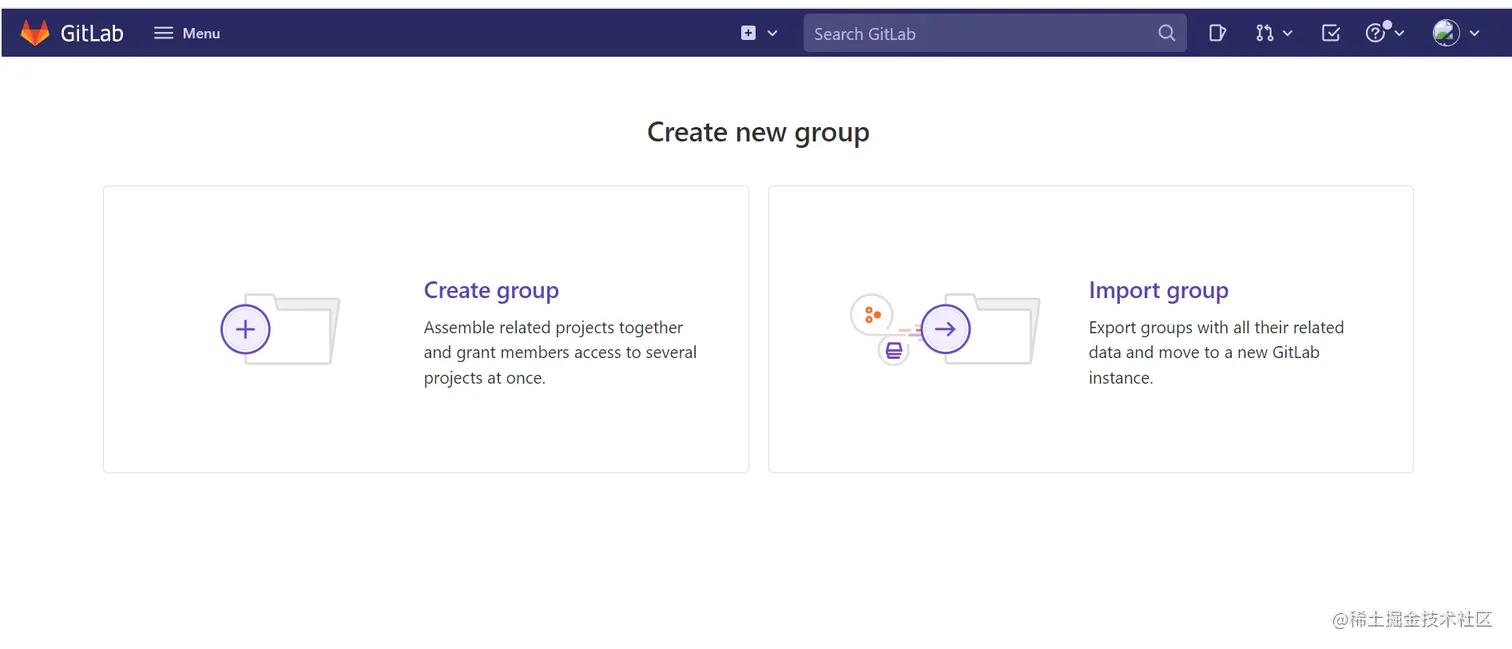Click the magnifying glass search icon
This screenshot has width=1512, height=649.
1166,33
